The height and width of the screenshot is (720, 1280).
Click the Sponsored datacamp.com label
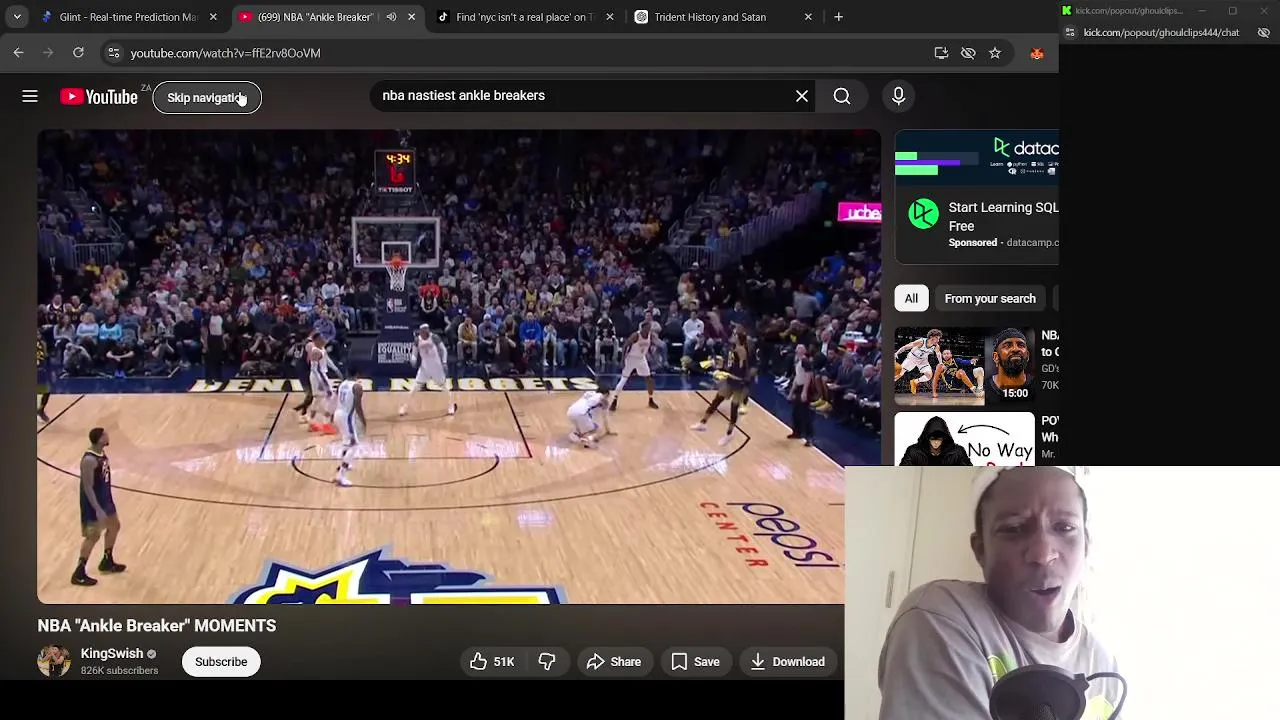pyautogui.click(x=1003, y=243)
